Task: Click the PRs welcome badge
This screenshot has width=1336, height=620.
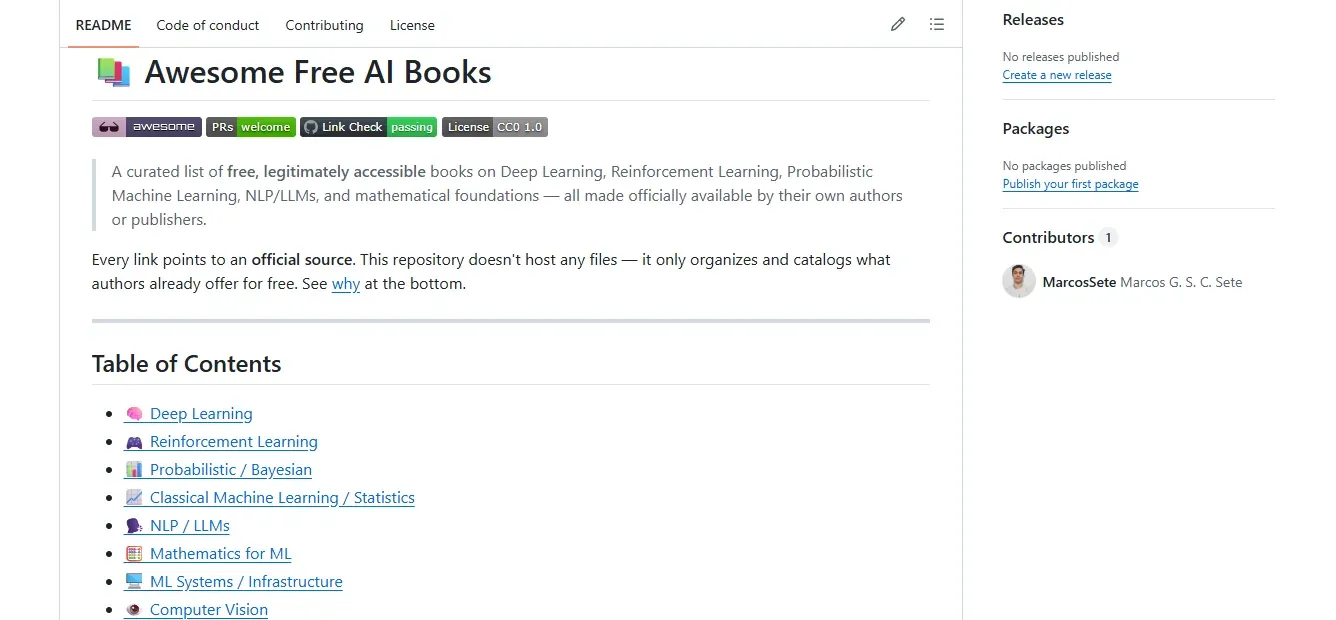Action: tap(251, 127)
